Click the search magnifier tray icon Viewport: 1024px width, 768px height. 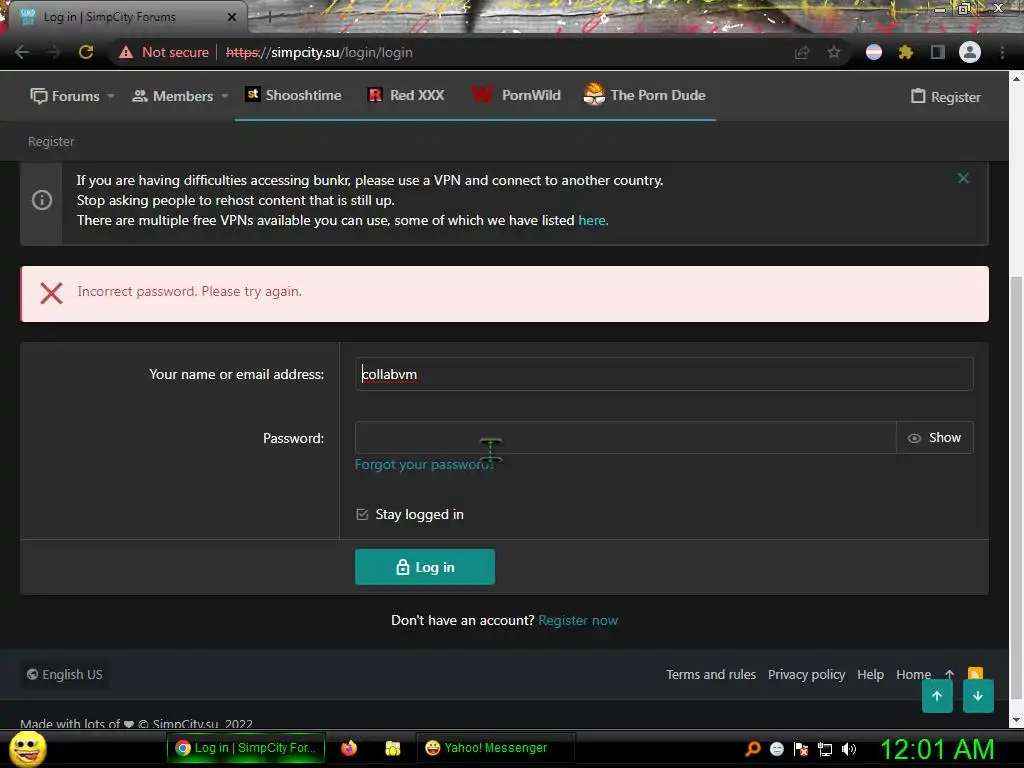click(x=753, y=748)
